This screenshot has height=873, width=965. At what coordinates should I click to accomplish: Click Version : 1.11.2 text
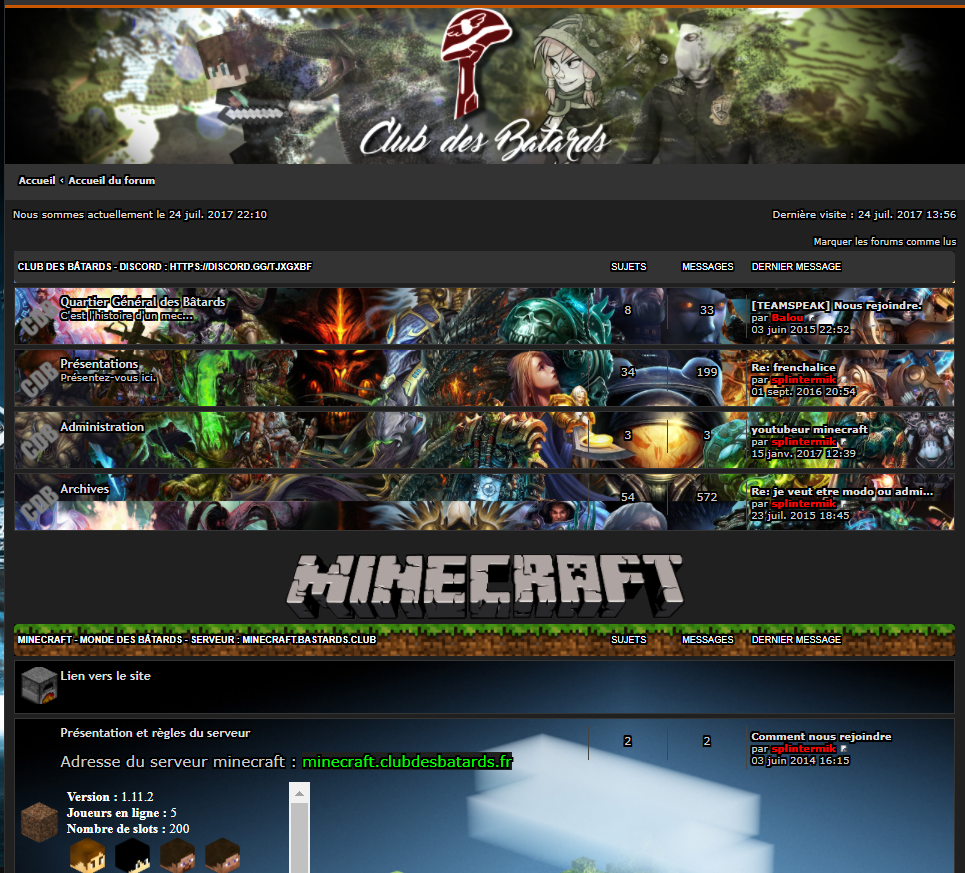[x=110, y=797]
